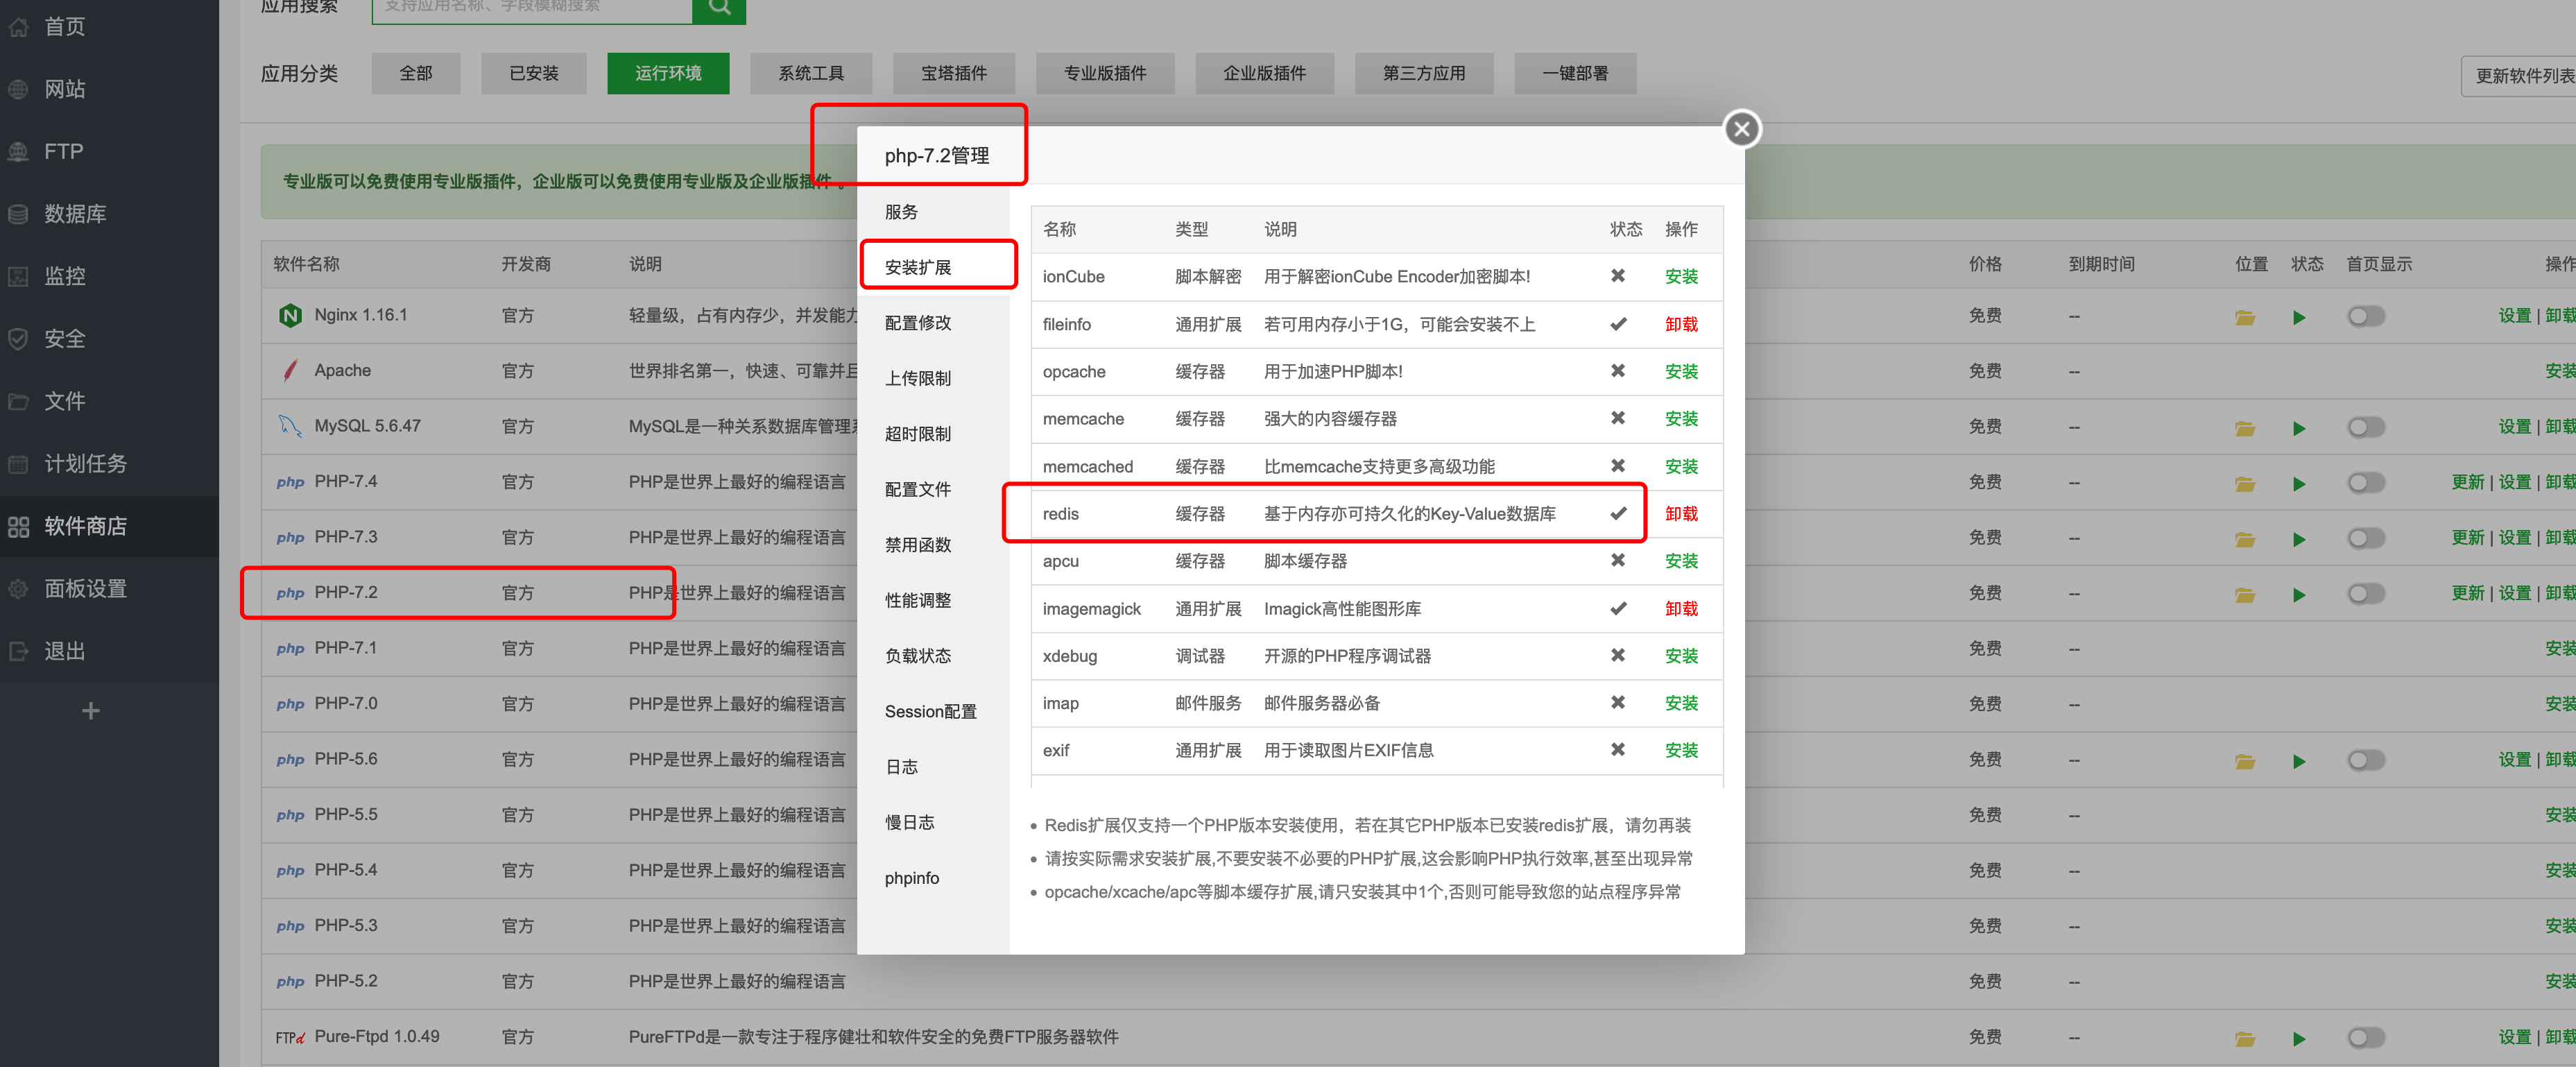The image size is (2576, 1067).
Task: Open PHP-5.6 folder location icon
Action: (x=2245, y=761)
